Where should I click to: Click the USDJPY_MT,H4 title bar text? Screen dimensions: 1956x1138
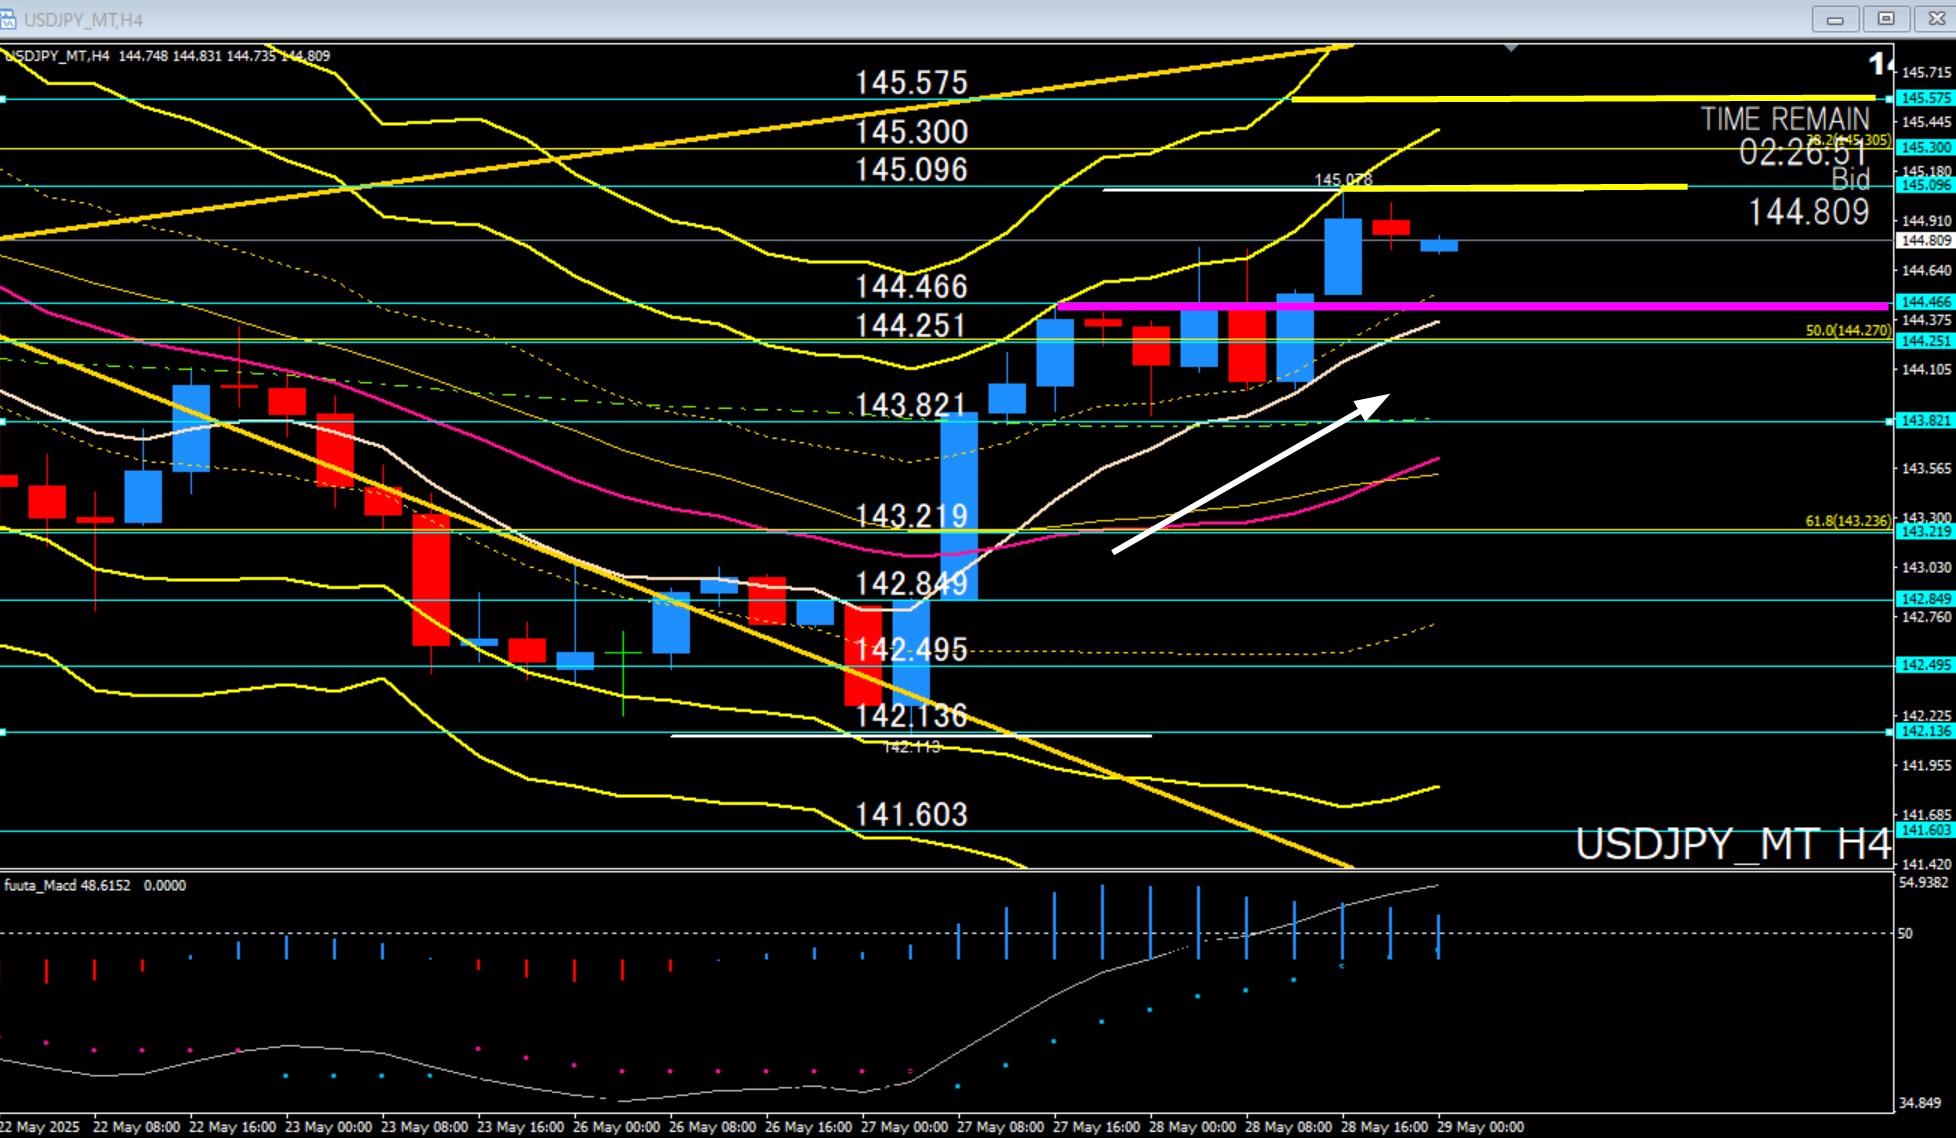(83, 20)
